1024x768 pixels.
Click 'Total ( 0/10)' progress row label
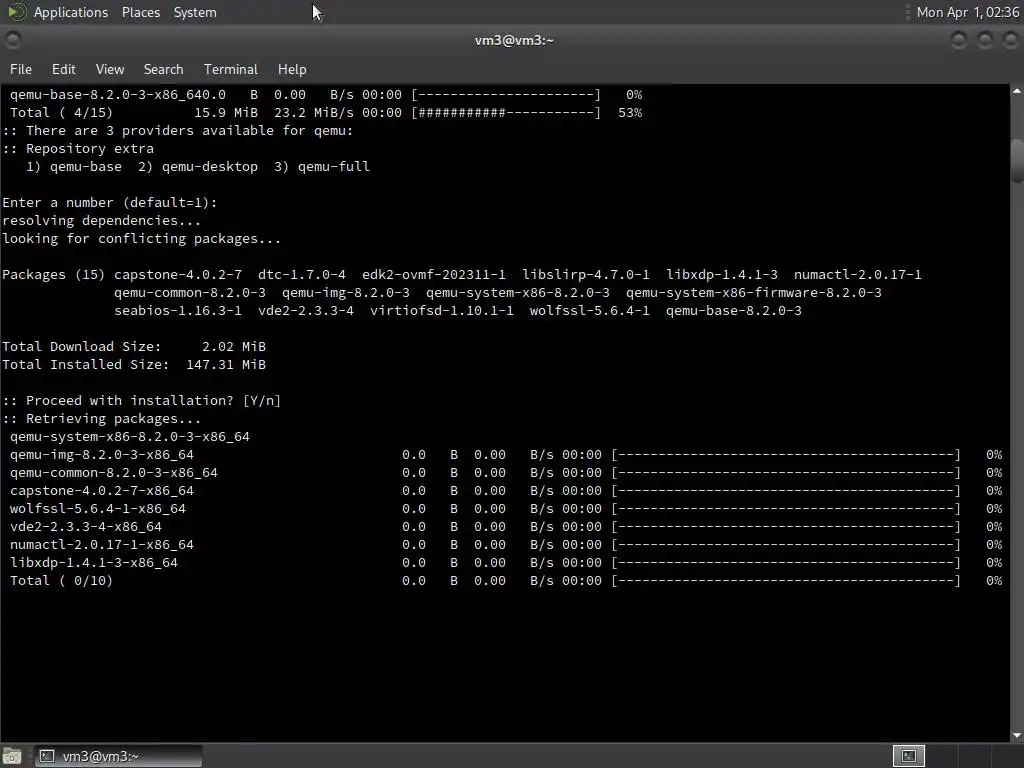[61, 581]
